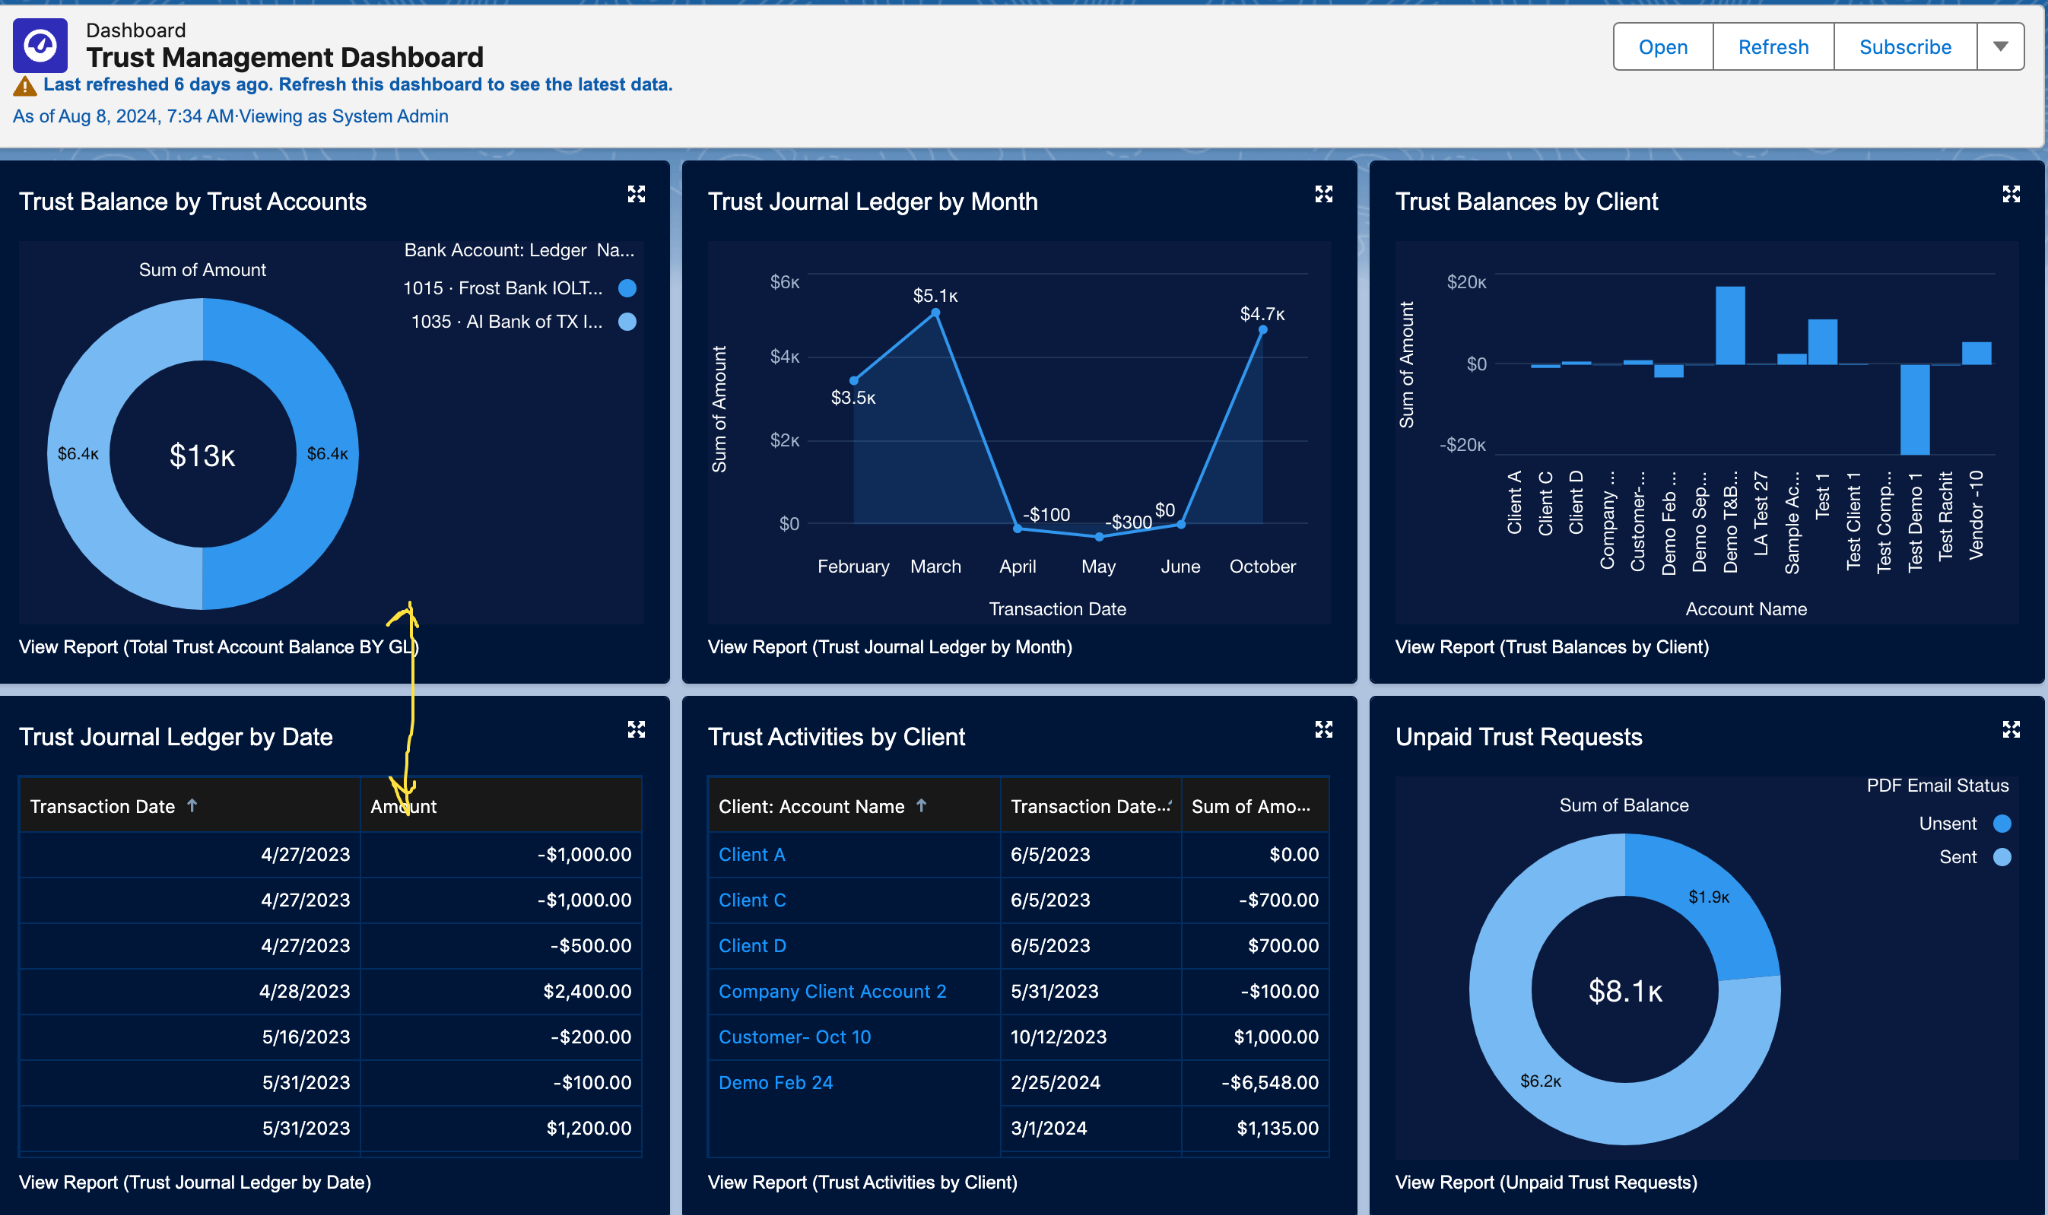Click the refresh warning triangle icon
Viewport: 2048px width, 1215px height.
[25, 87]
